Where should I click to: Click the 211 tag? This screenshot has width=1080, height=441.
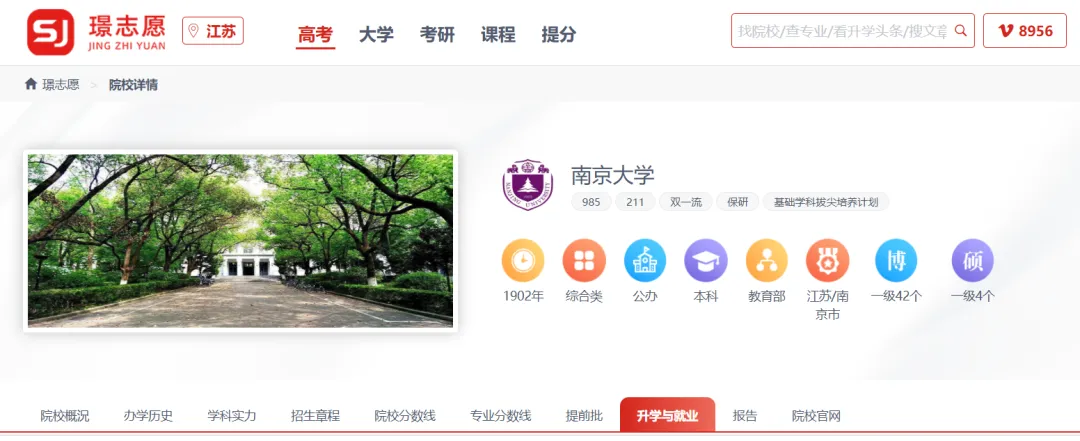click(635, 203)
